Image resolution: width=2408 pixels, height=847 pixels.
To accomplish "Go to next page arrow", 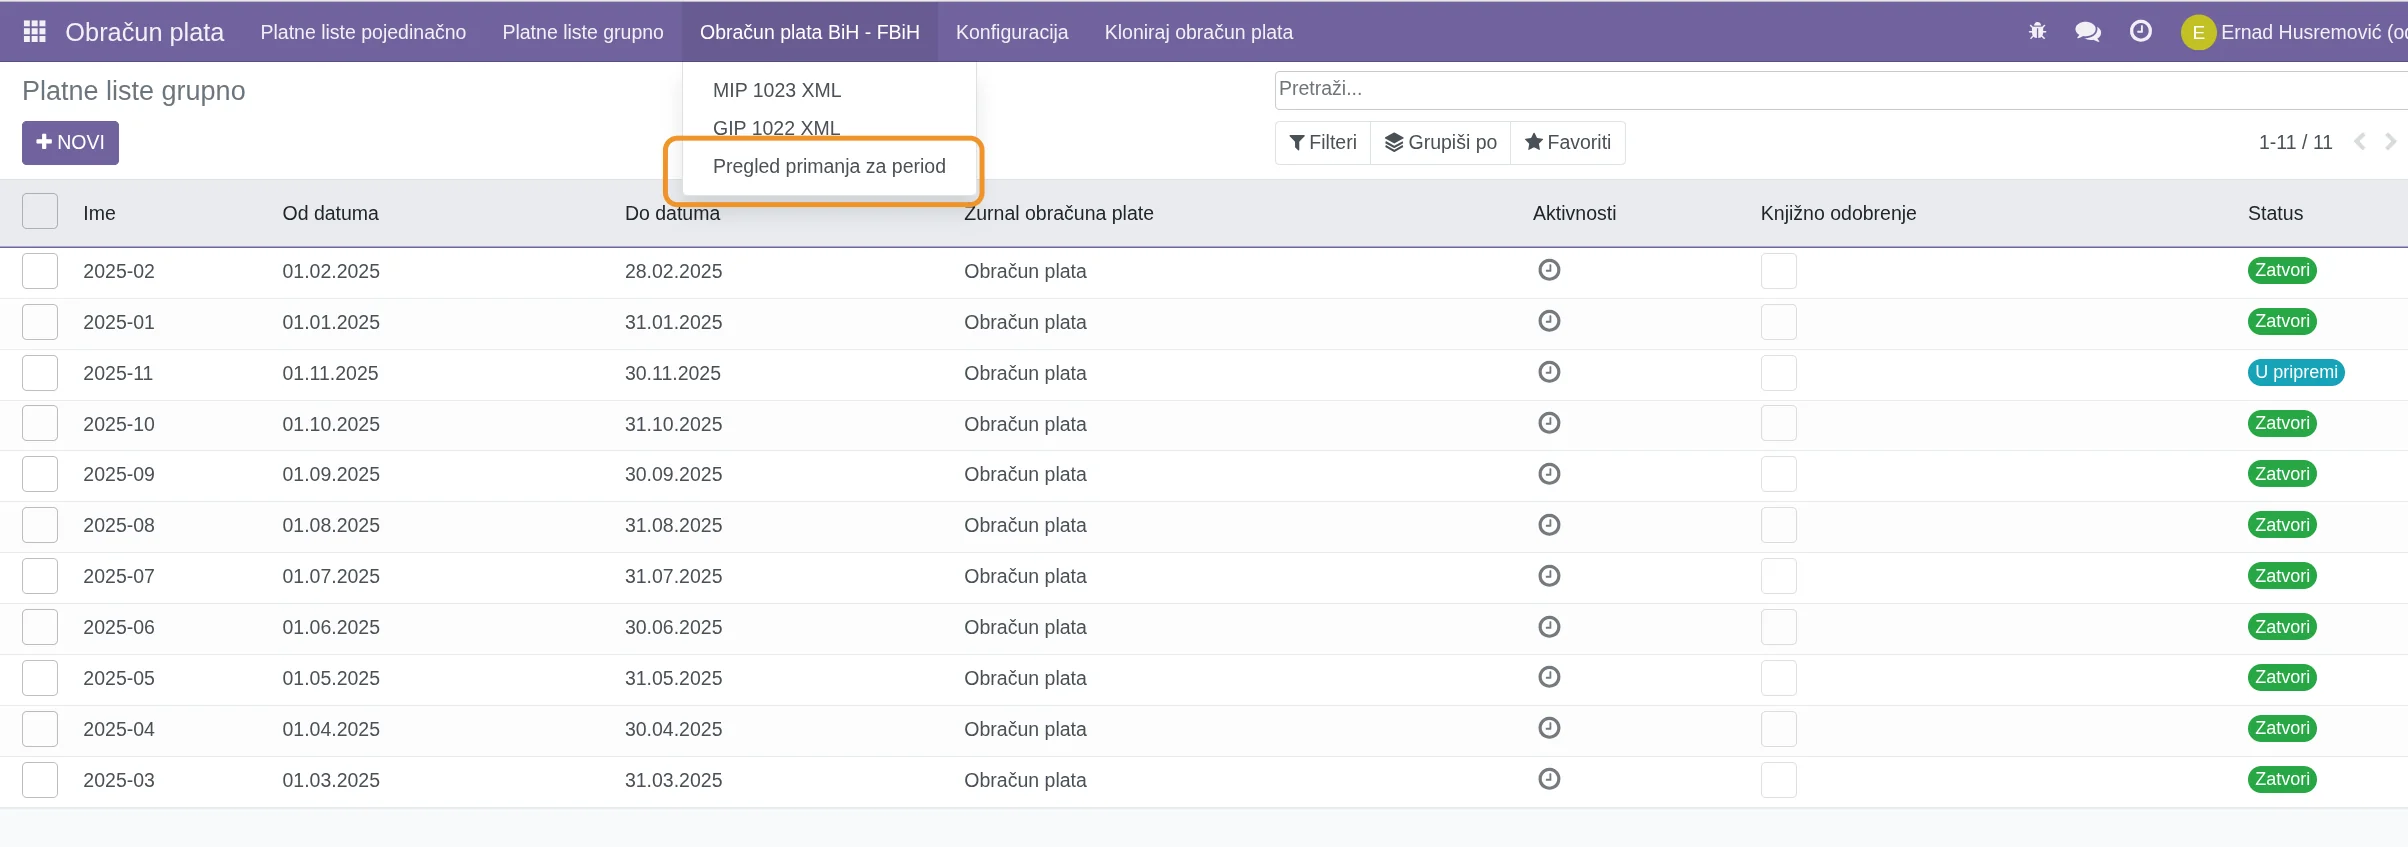I will point(2389,142).
